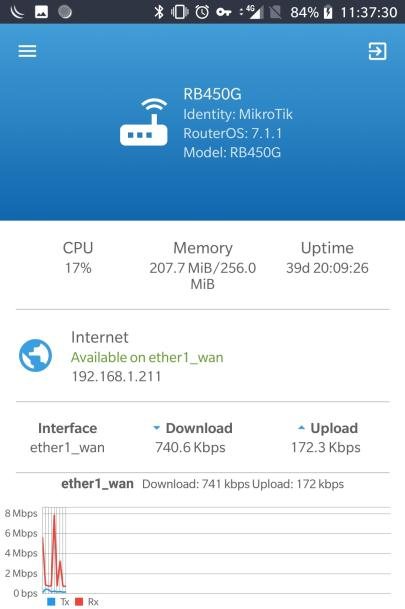Tap the battery indicator in status bar
The image size is (405, 609).
click(x=328, y=12)
